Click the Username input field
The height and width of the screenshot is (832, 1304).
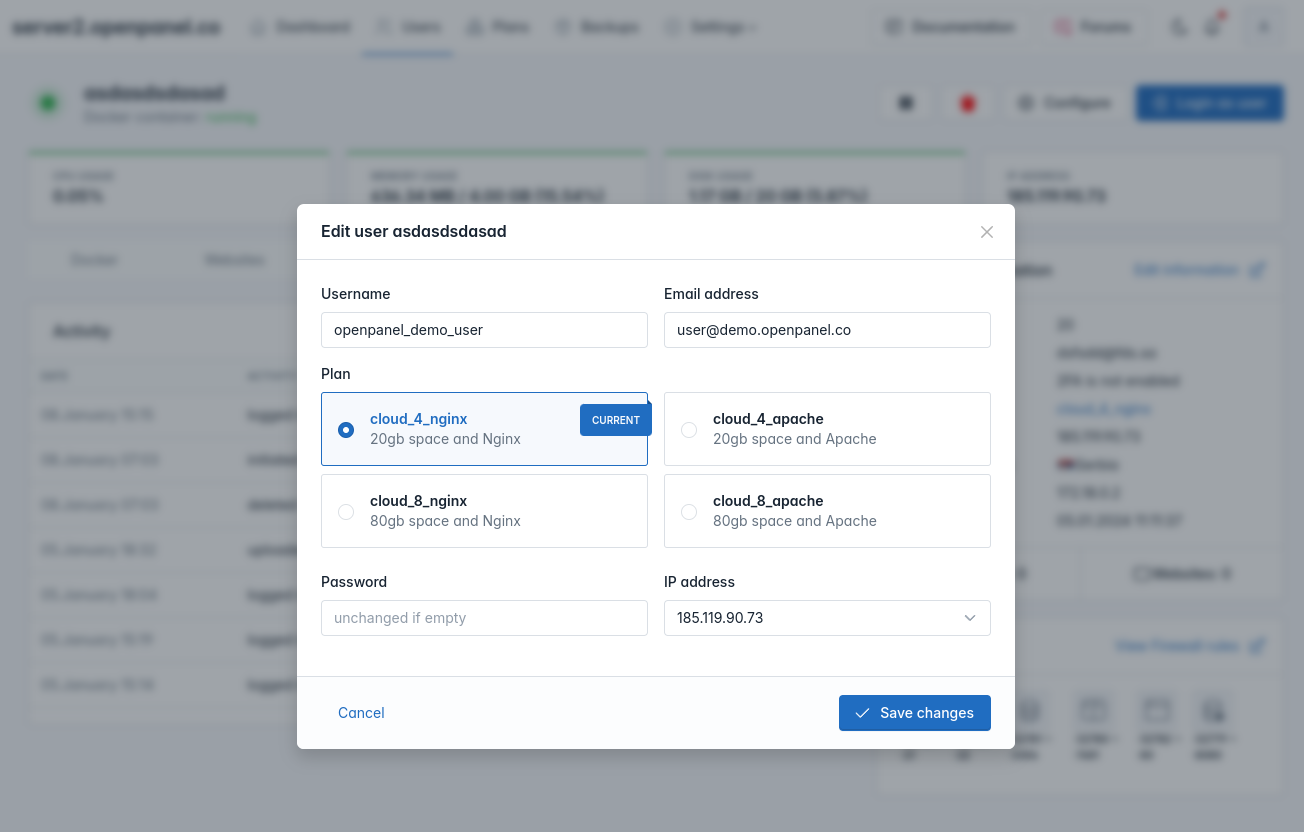pyautogui.click(x=484, y=330)
